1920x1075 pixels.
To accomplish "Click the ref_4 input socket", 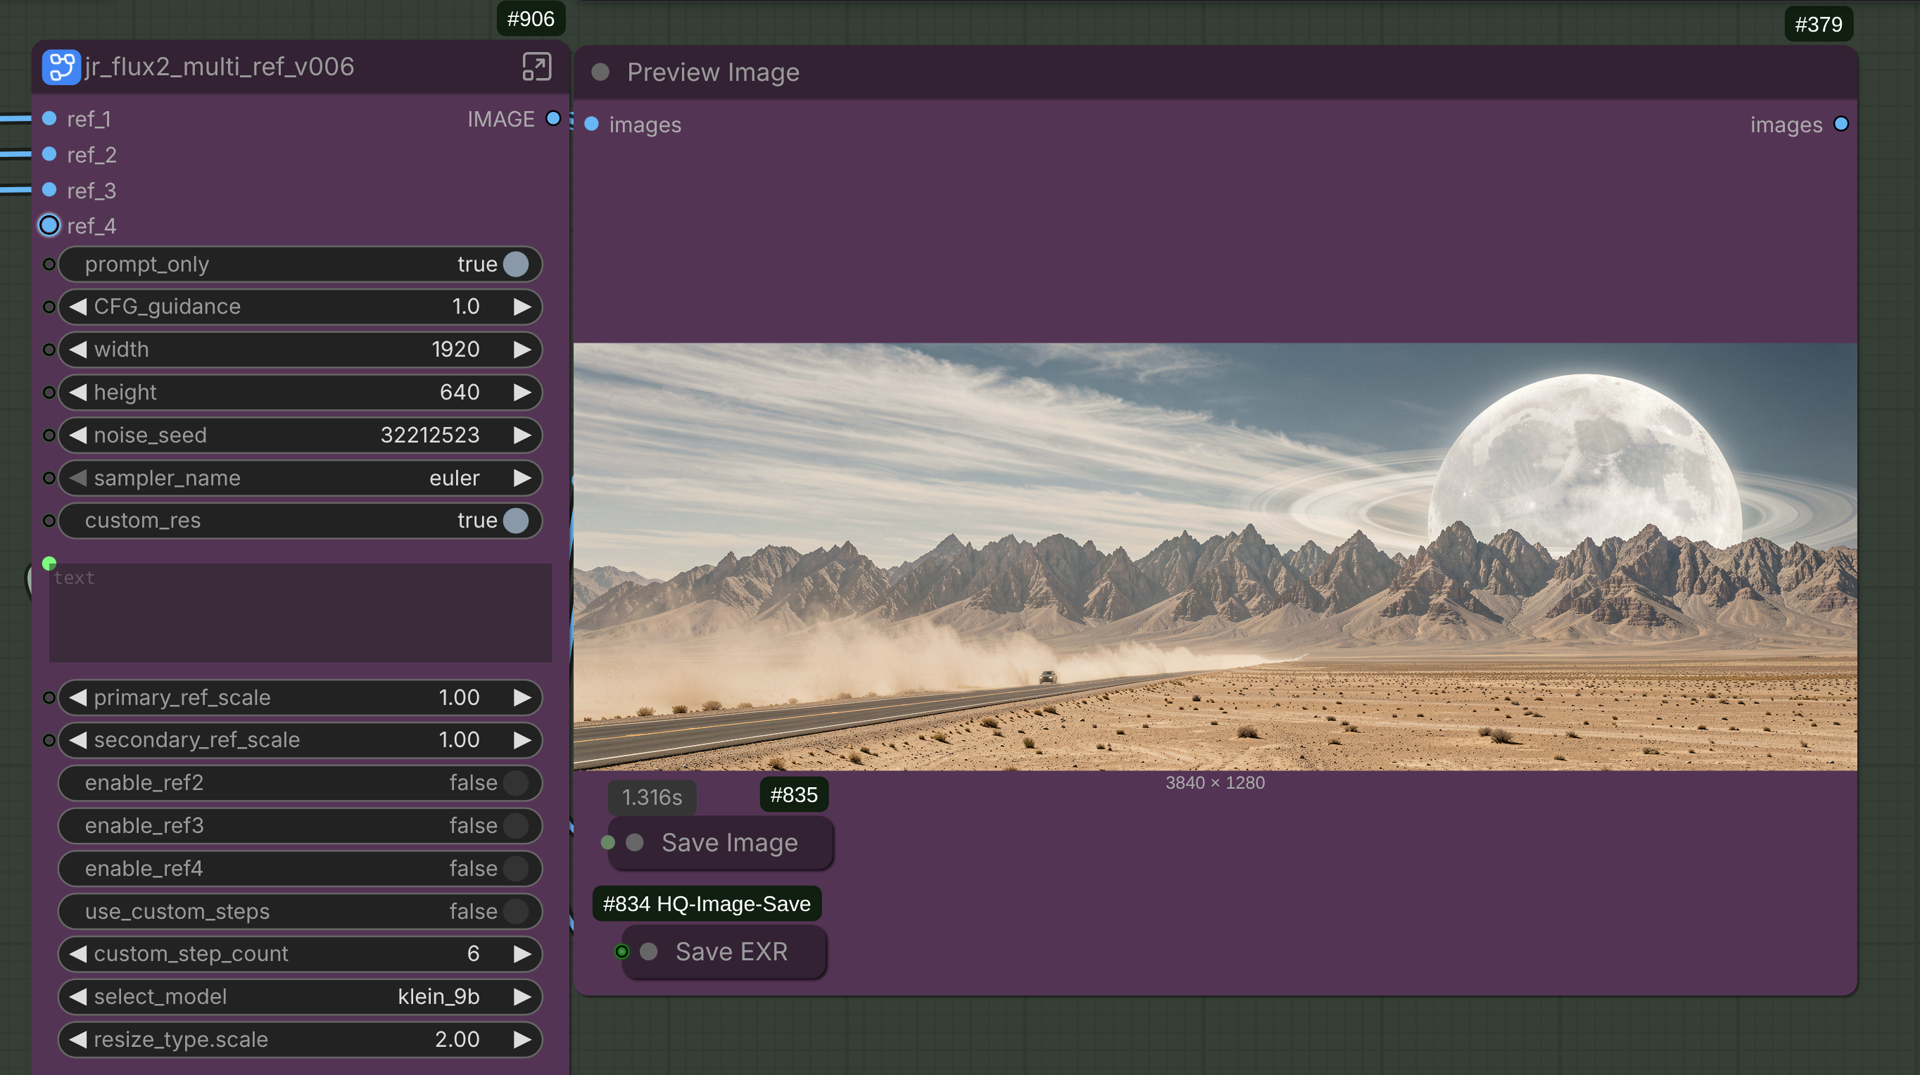I will (x=49, y=225).
